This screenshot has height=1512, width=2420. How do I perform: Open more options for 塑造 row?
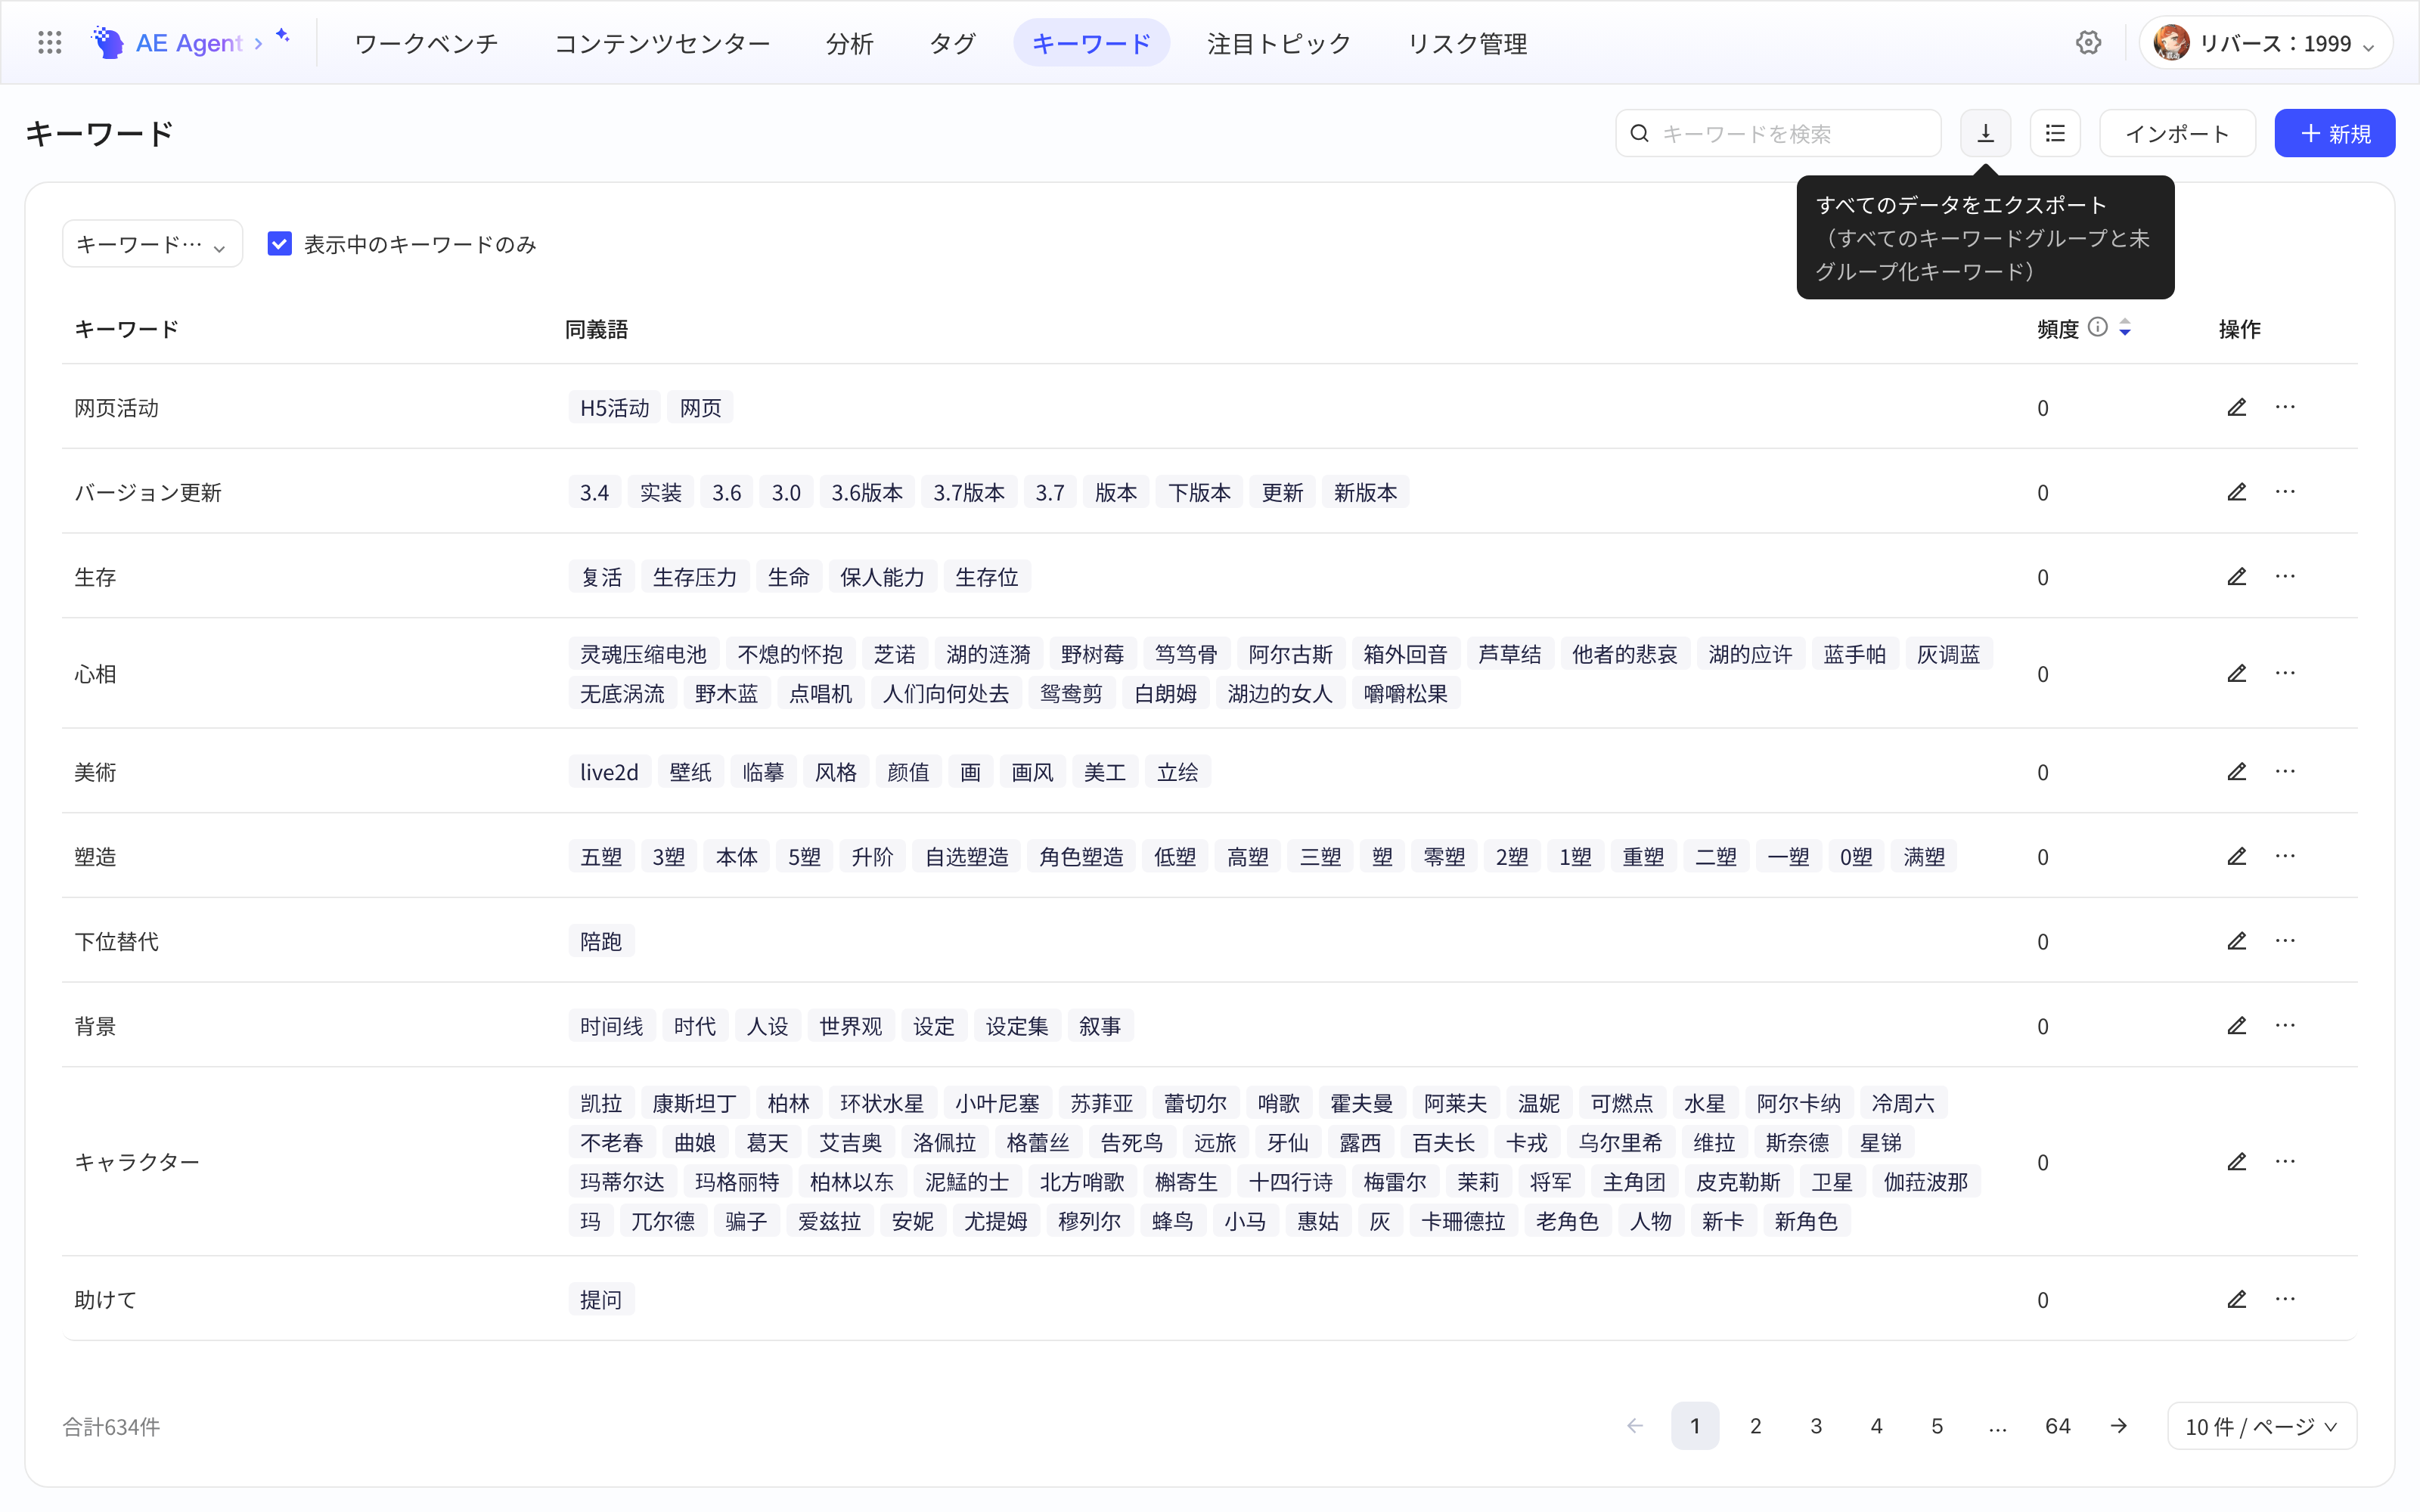tap(2285, 856)
